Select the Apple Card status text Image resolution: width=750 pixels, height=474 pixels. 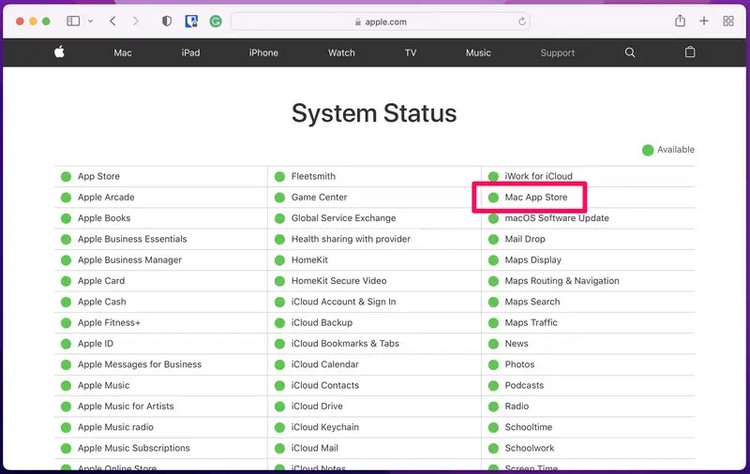point(101,281)
